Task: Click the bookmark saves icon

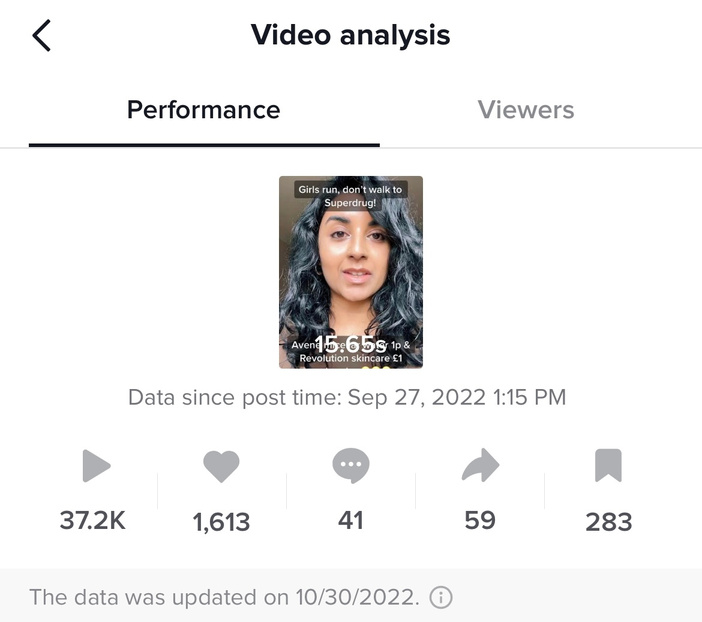Action: 608,465
